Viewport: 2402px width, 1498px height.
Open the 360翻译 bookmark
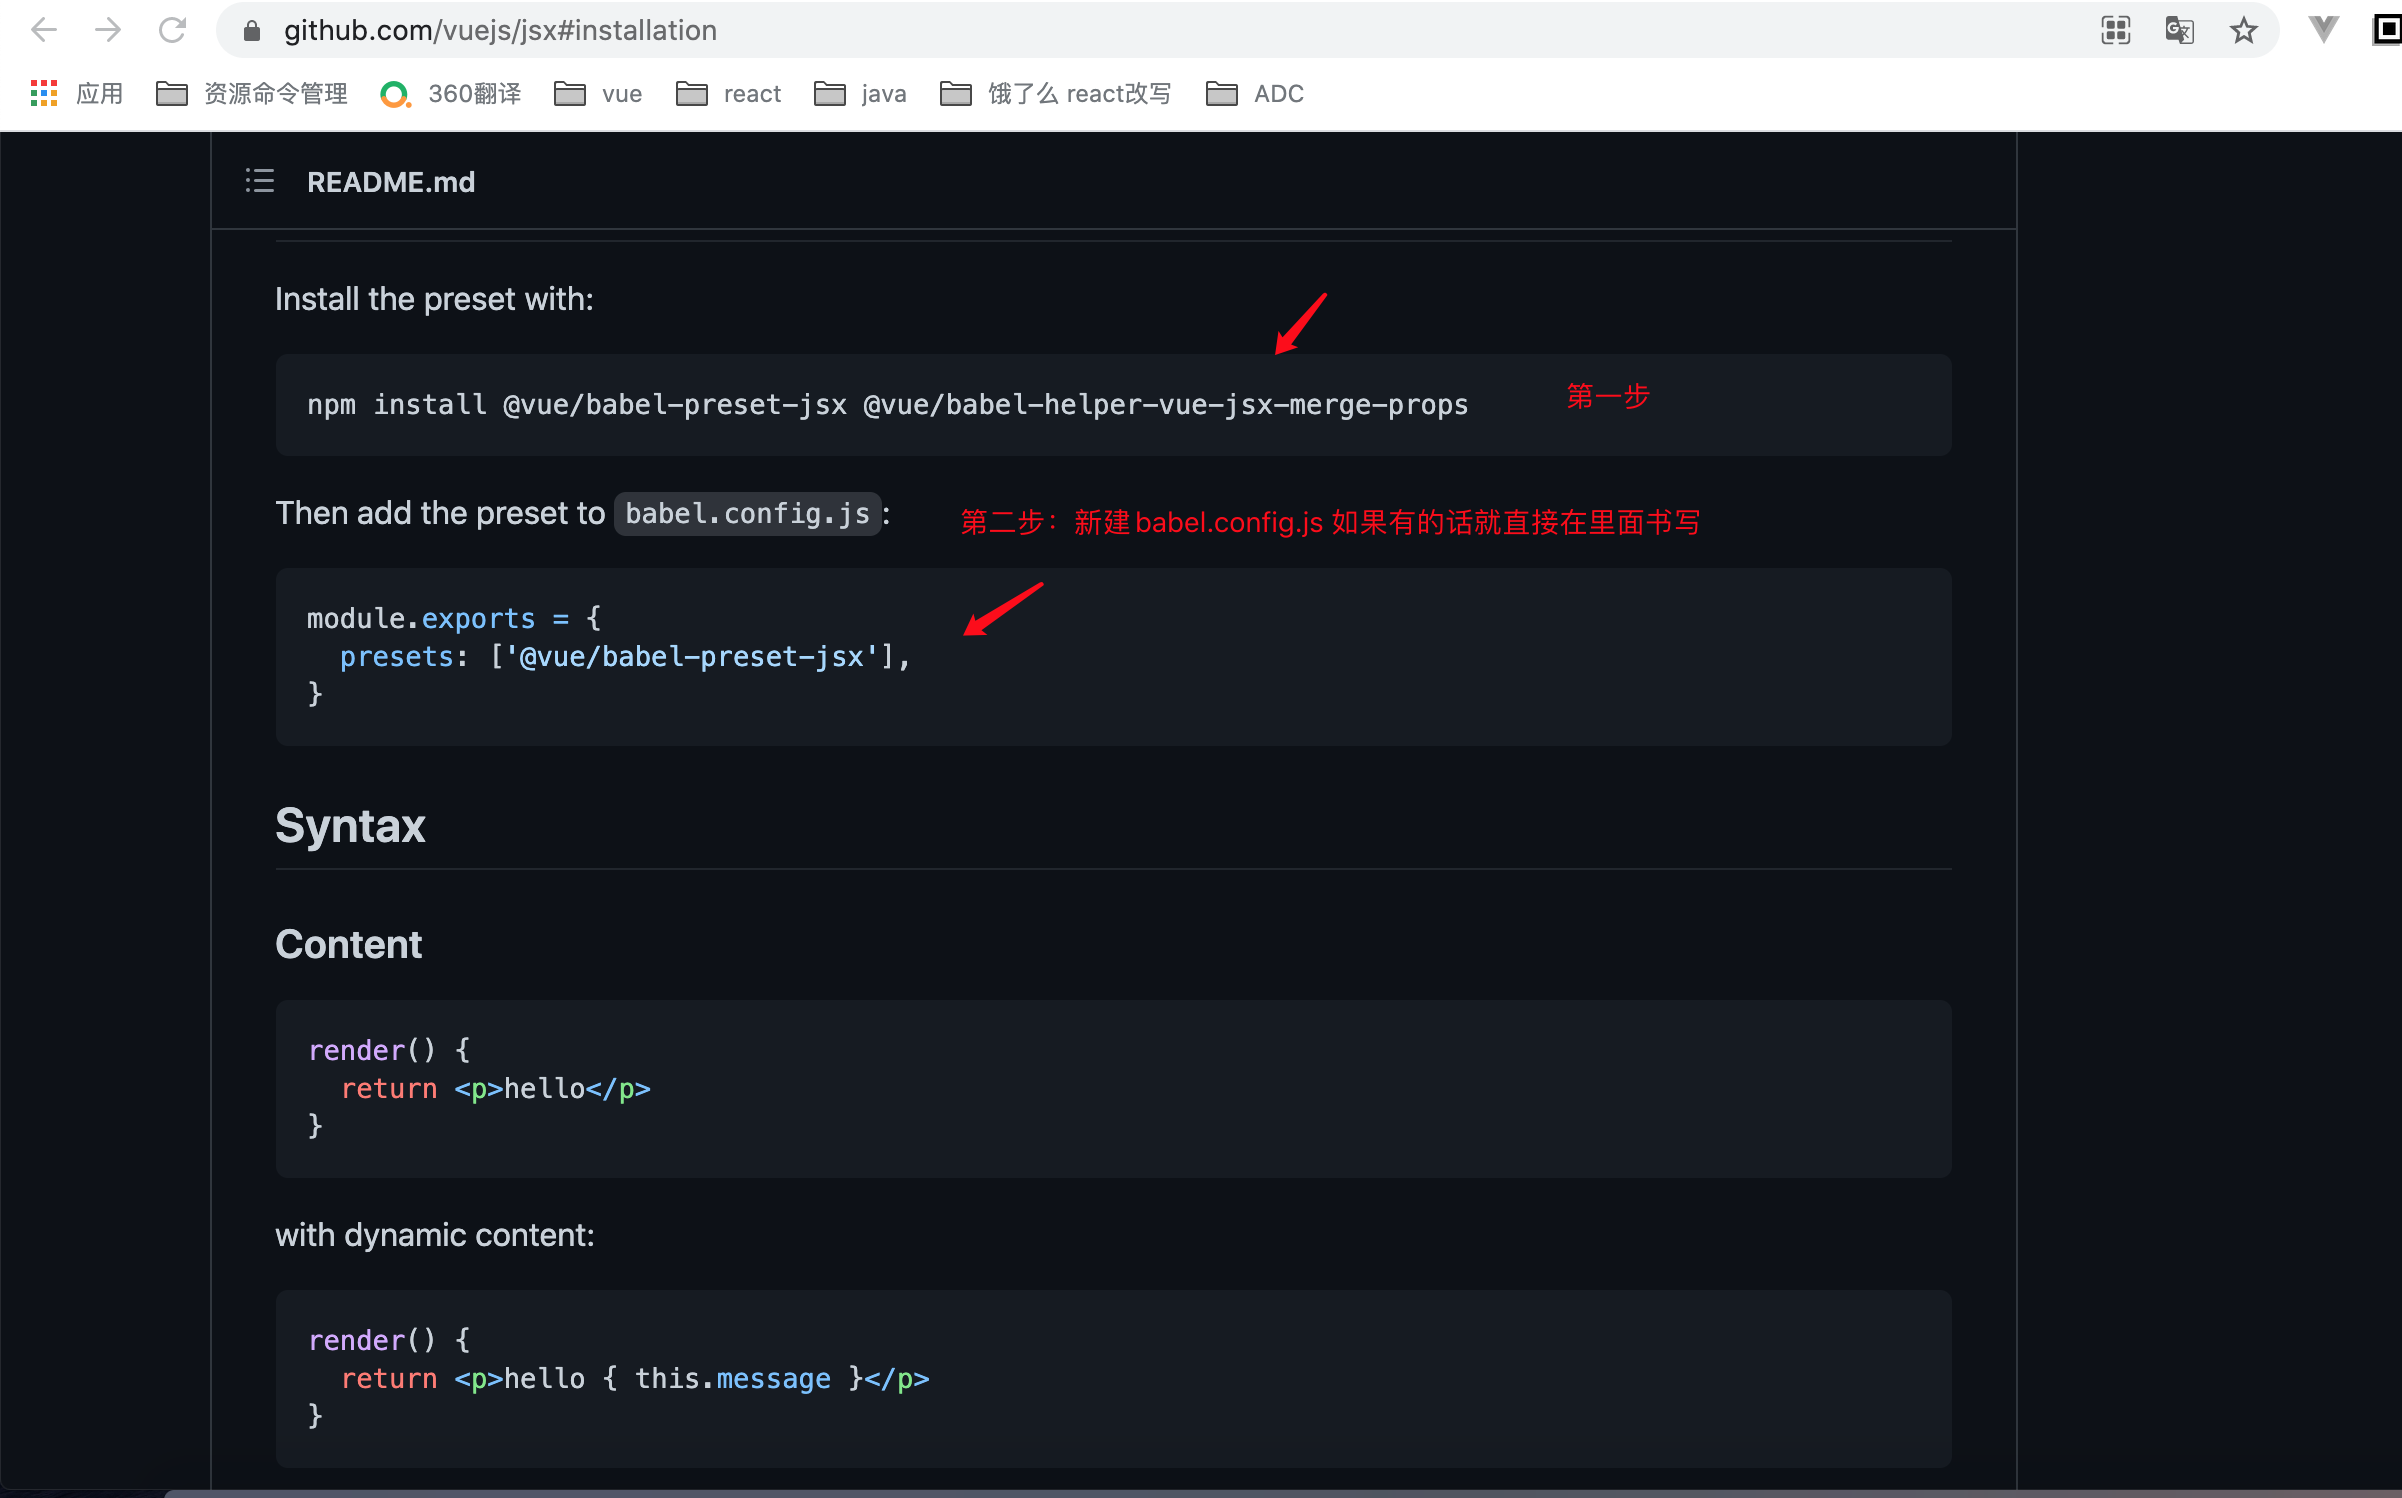click(x=451, y=94)
